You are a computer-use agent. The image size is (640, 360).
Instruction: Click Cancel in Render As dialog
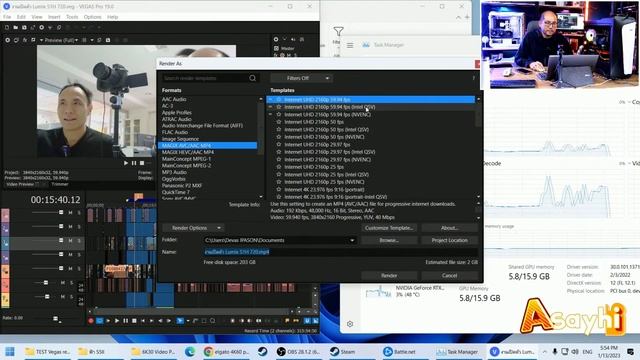449,276
